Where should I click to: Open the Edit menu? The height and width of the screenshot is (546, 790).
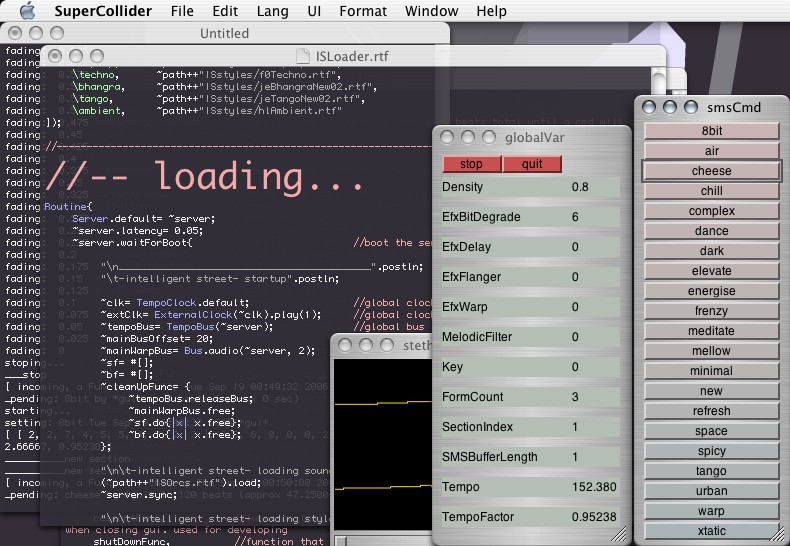point(225,11)
